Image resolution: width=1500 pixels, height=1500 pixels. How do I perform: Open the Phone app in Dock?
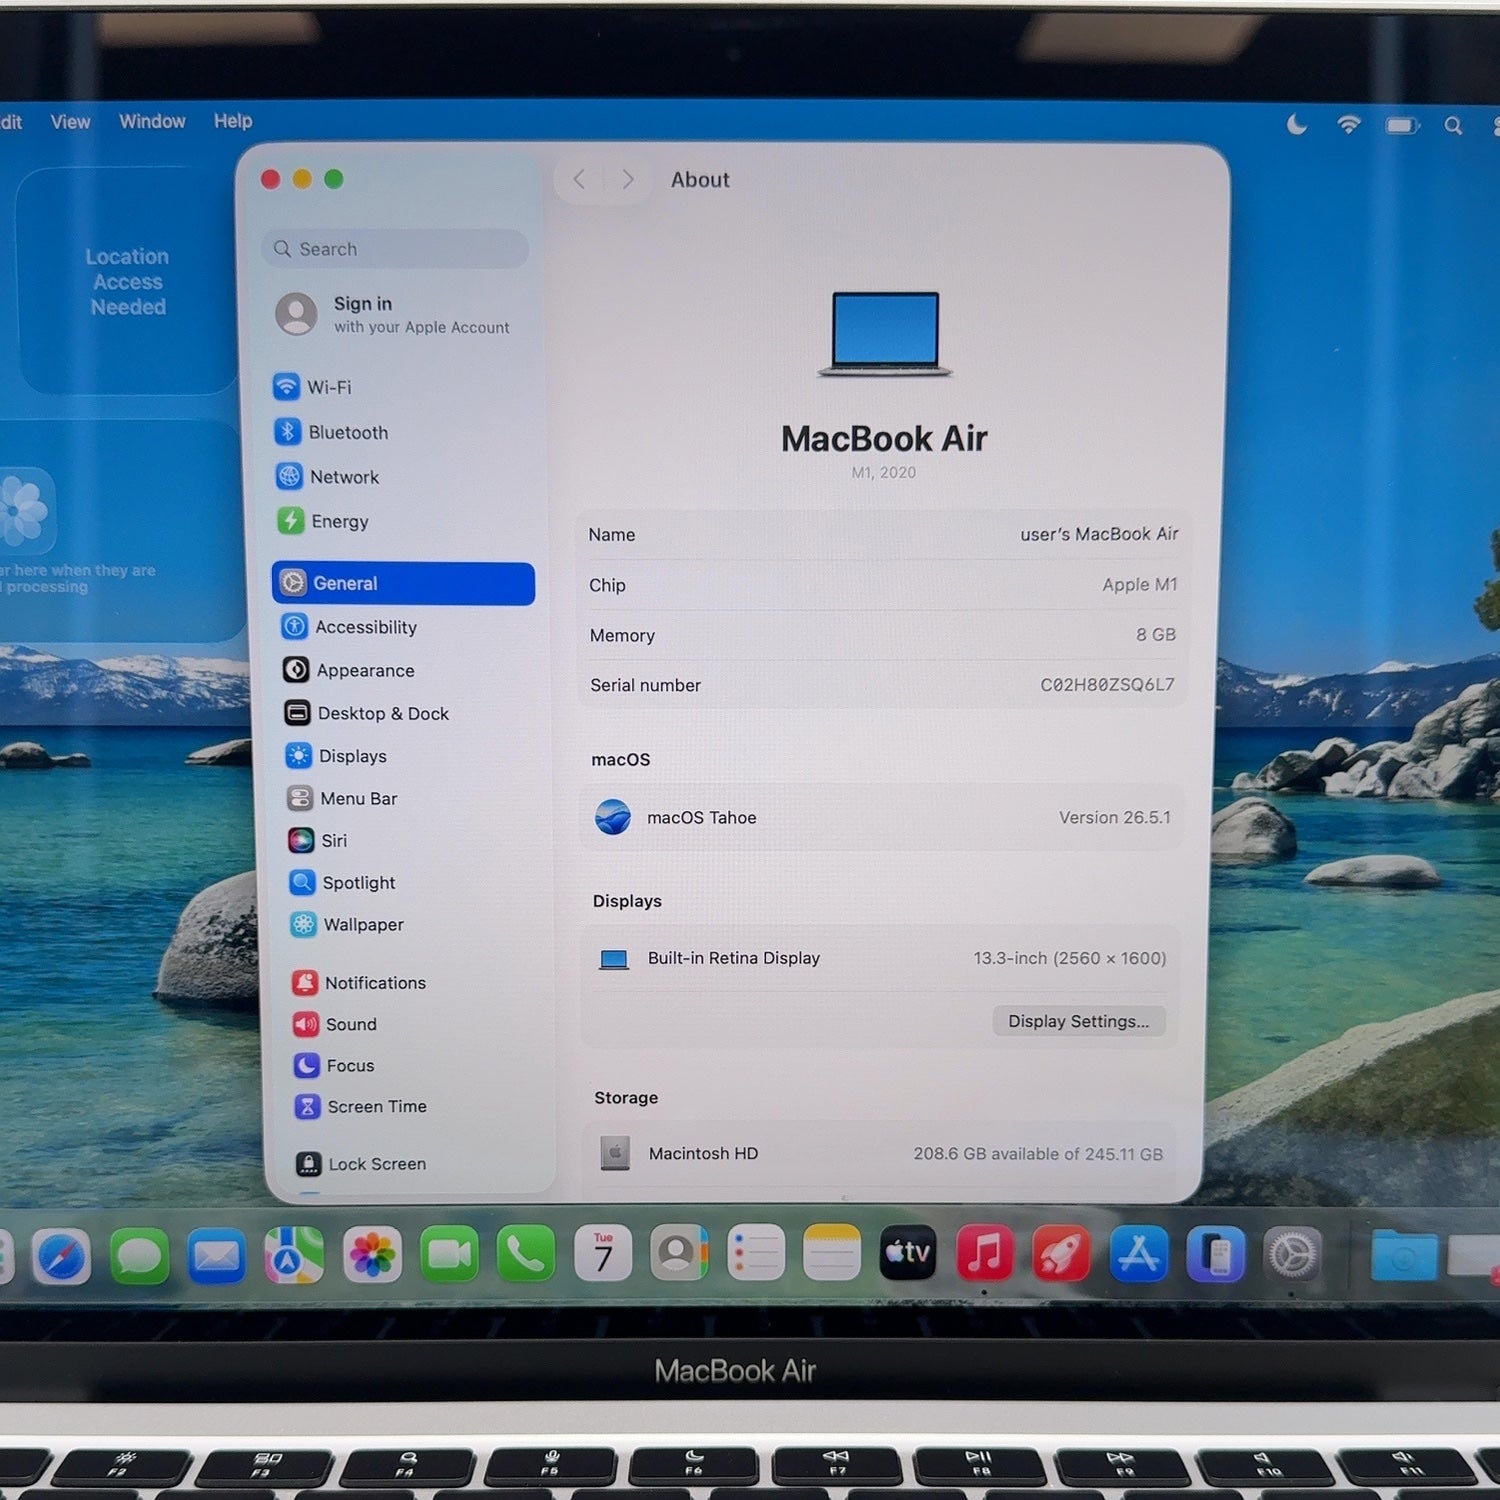tap(526, 1253)
